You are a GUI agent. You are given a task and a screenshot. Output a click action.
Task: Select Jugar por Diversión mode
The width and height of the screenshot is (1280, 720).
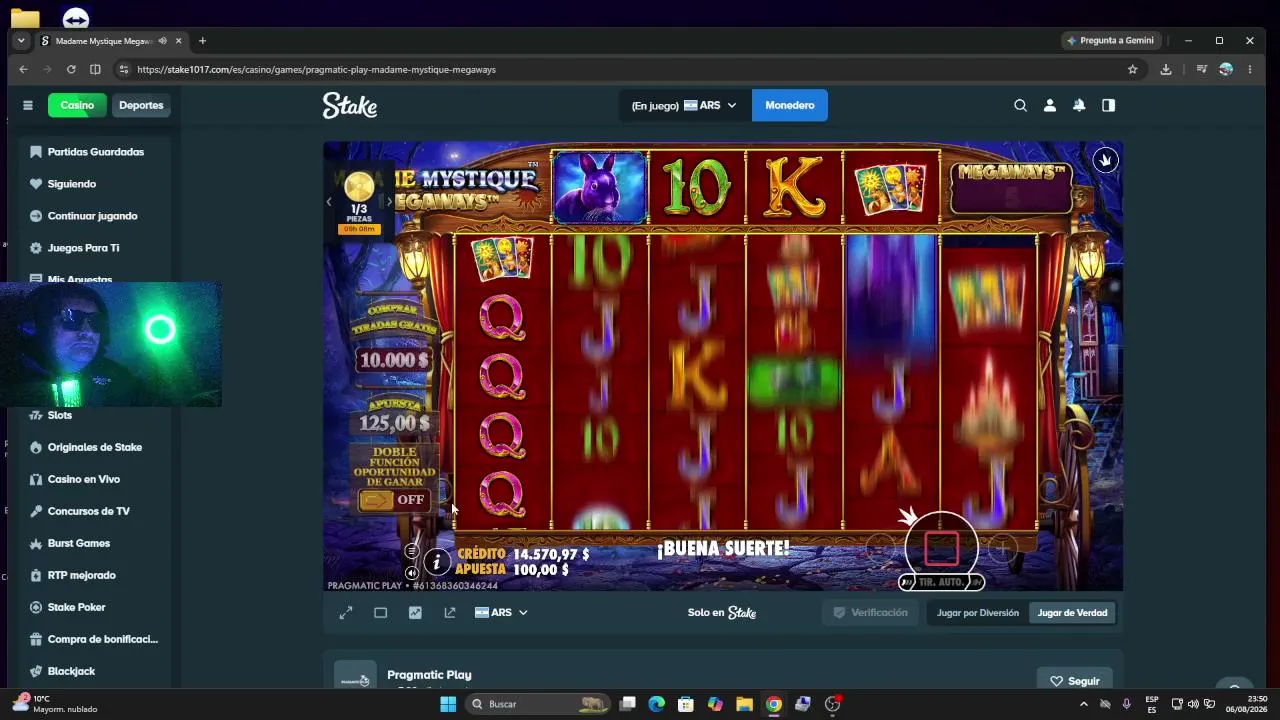[978, 613]
